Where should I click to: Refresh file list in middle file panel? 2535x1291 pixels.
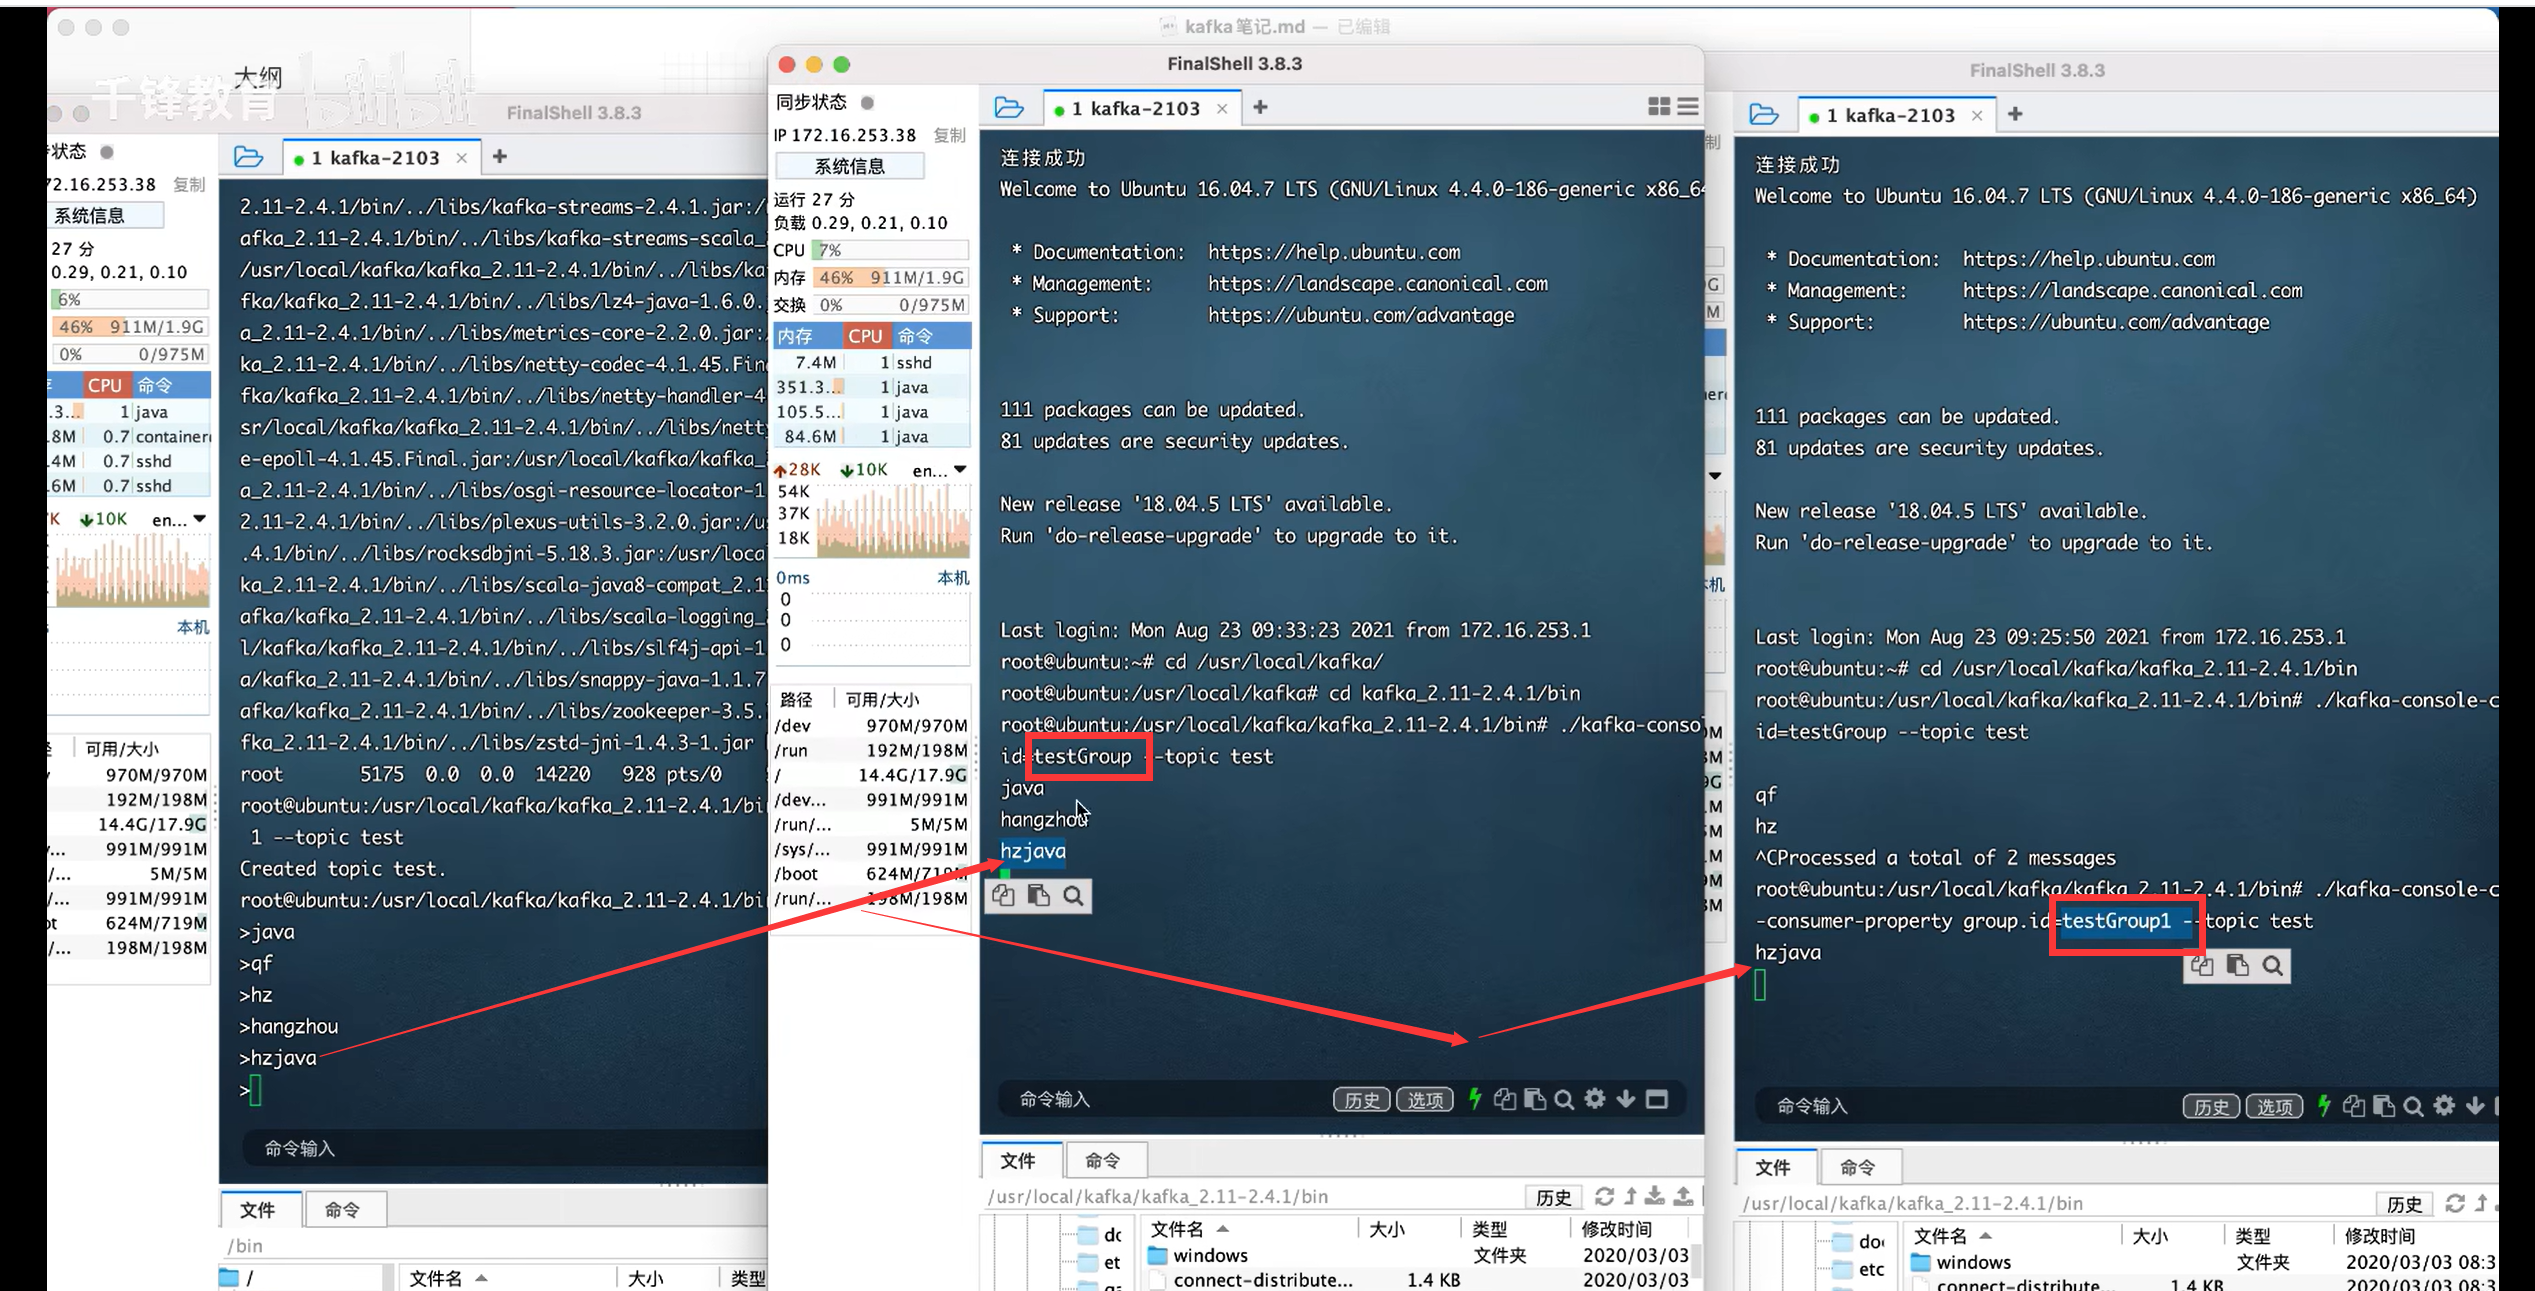tap(1604, 1196)
